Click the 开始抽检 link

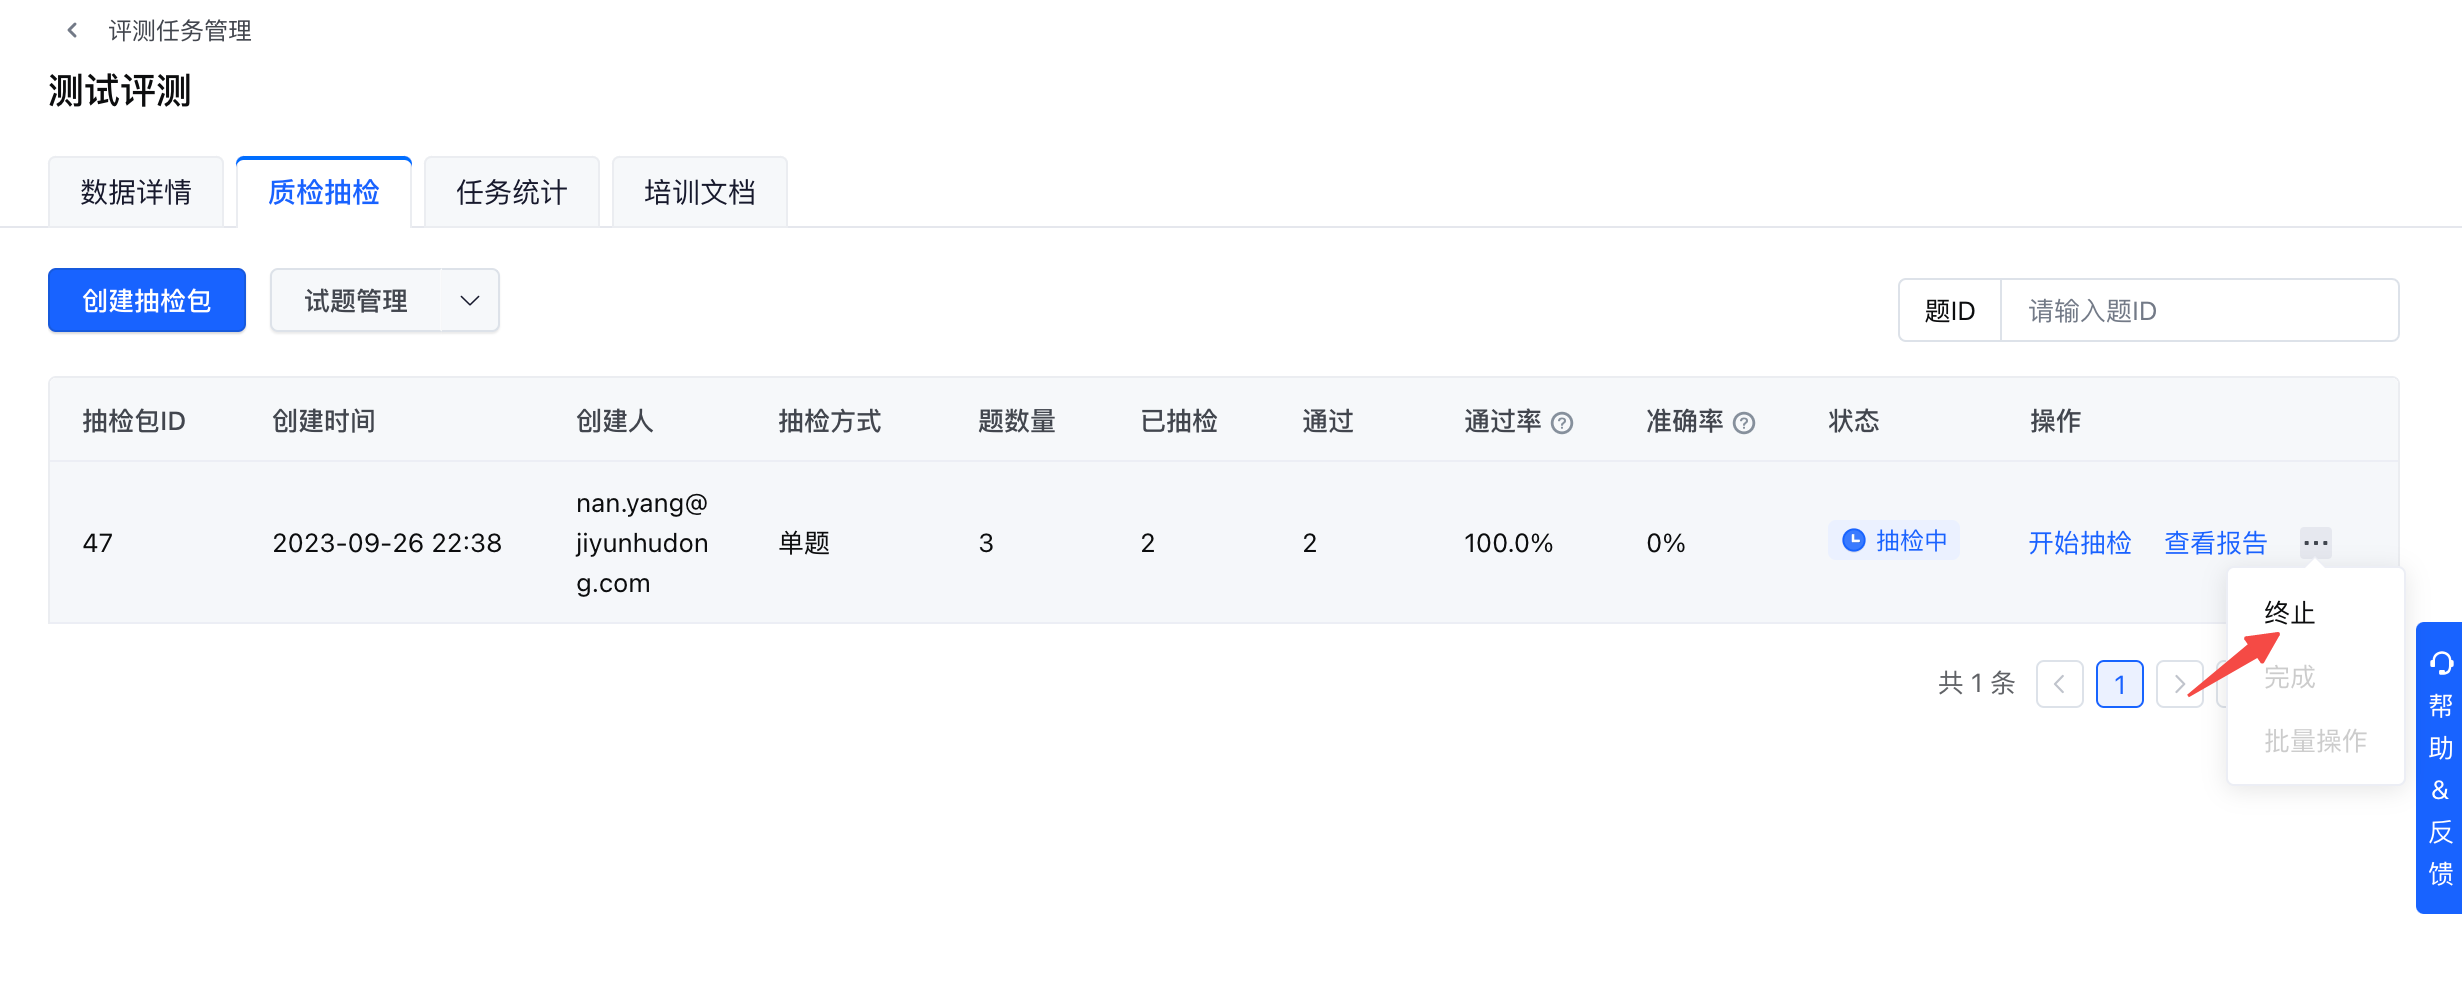(x=2079, y=543)
